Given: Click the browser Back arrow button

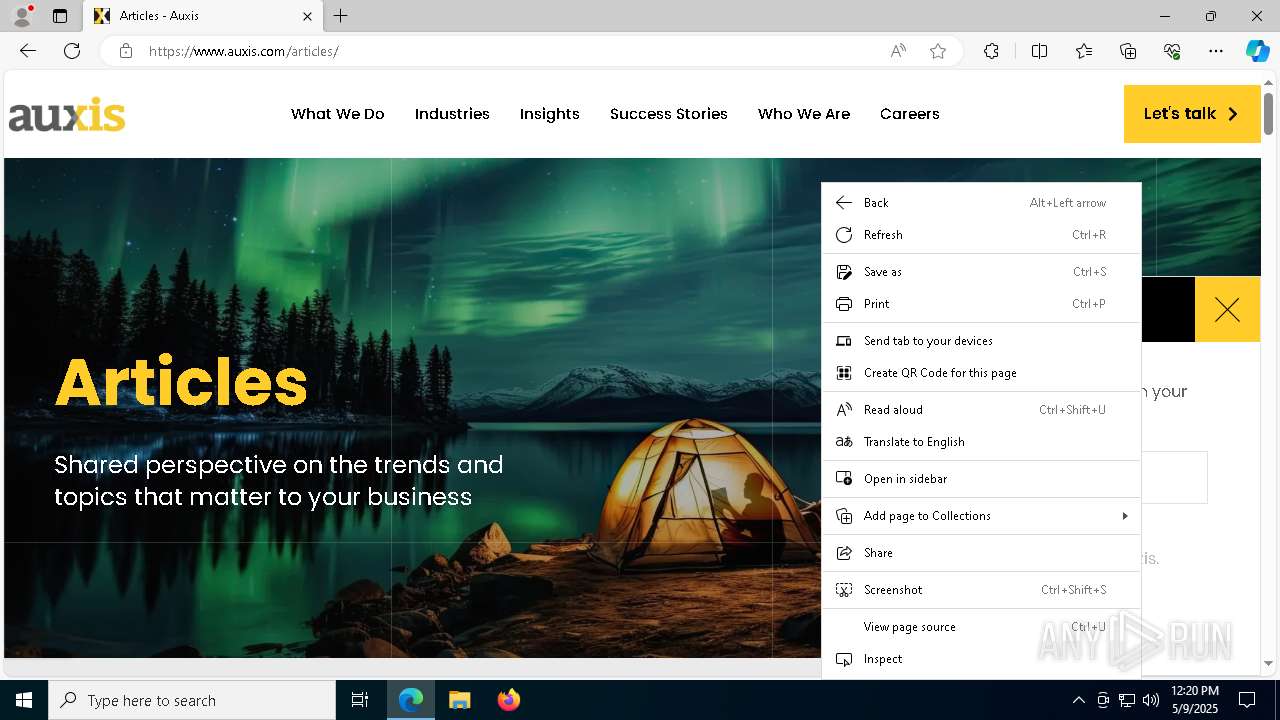Looking at the screenshot, I should (x=28, y=51).
